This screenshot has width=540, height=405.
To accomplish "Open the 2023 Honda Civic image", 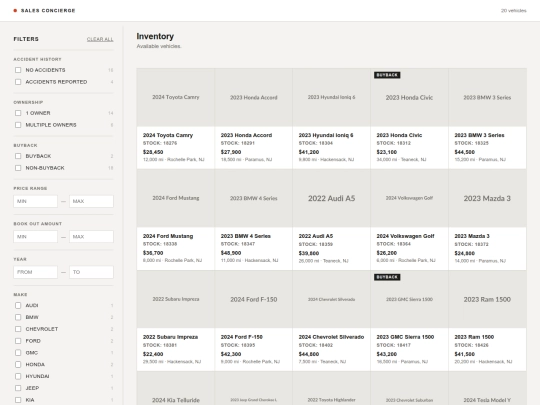I will 409,97.
